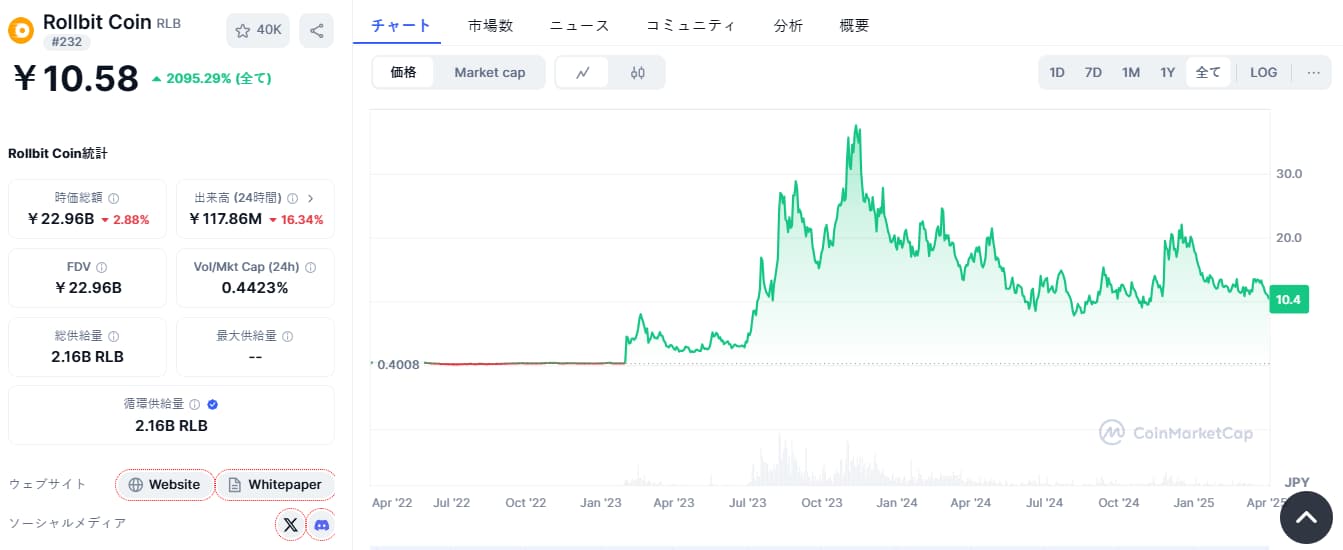Set chart range to 1M
Image resolution: width=1343 pixels, height=550 pixels.
point(1131,72)
